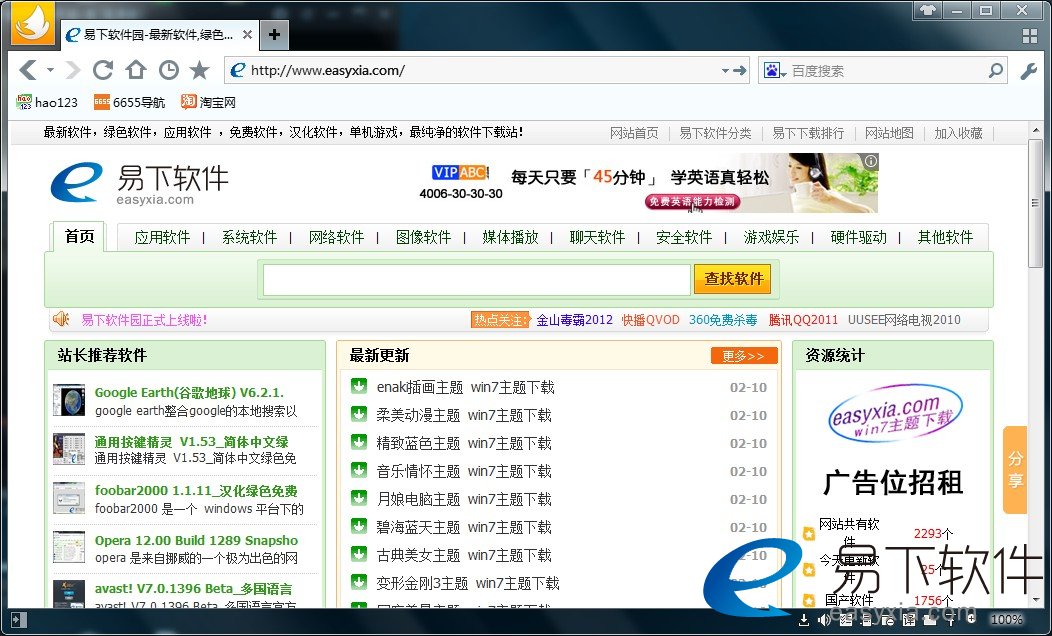Click the 查找软件 search button

pyautogui.click(x=733, y=279)
